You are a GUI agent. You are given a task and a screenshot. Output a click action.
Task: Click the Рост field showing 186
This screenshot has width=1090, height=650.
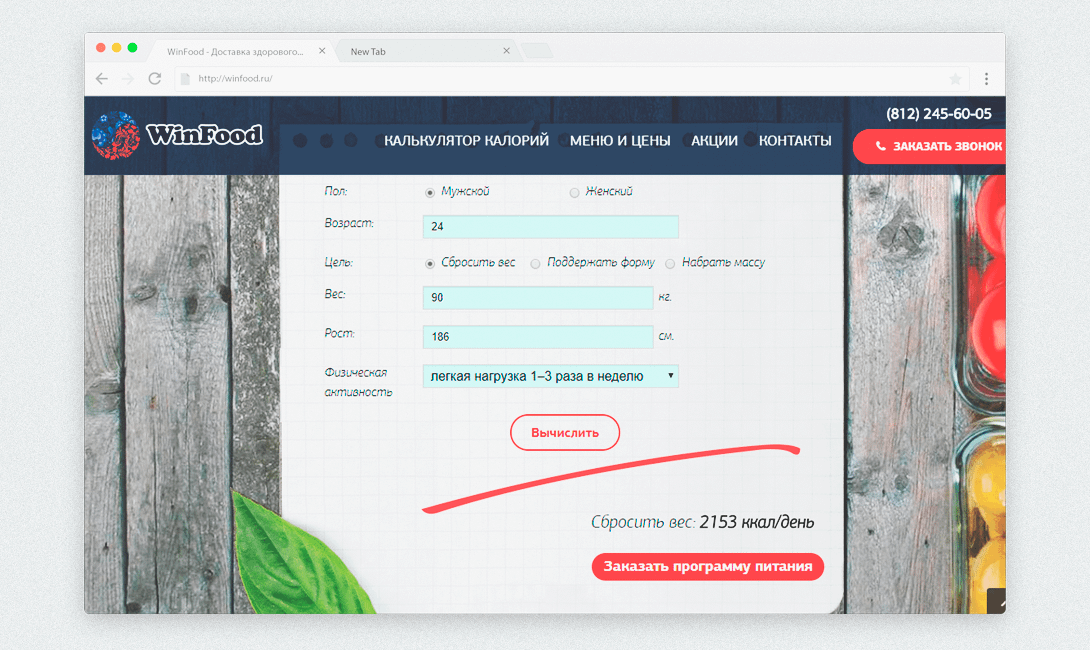(x=538, y=336)
